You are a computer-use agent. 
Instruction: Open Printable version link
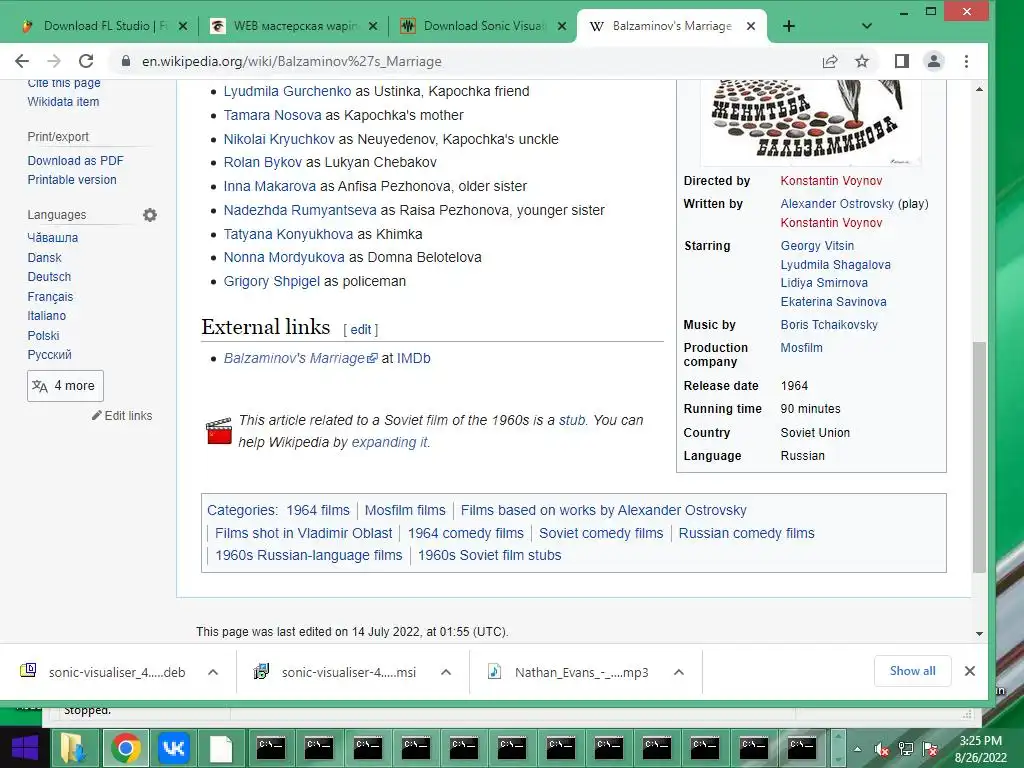coord(72,180)
